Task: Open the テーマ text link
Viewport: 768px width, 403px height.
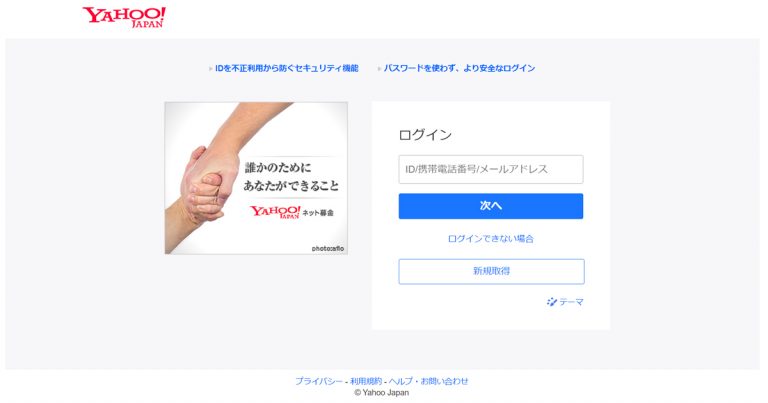Action: point(571,302)
